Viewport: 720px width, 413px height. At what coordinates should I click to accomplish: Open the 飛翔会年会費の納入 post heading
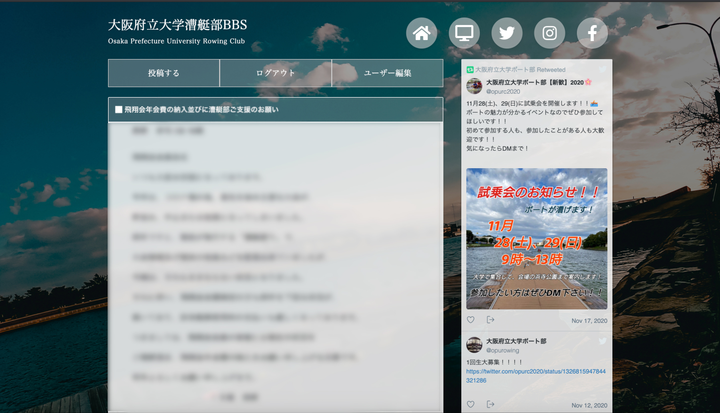pos(276,109)
